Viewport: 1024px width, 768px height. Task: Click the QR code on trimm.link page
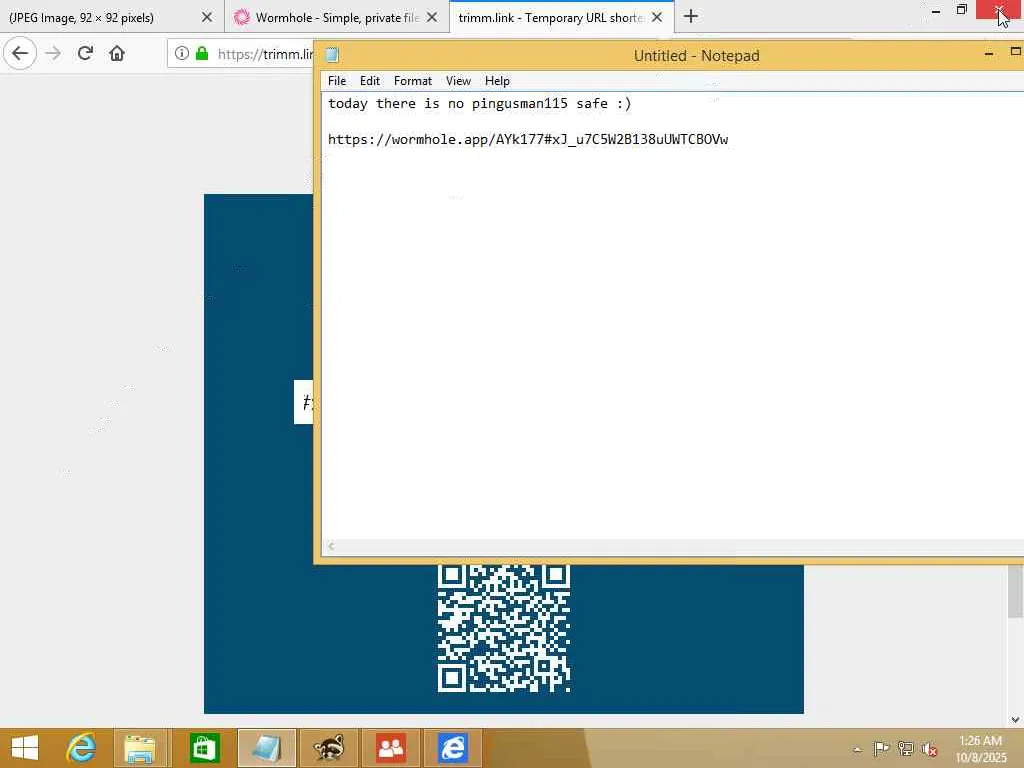click(x=504, y=628)
